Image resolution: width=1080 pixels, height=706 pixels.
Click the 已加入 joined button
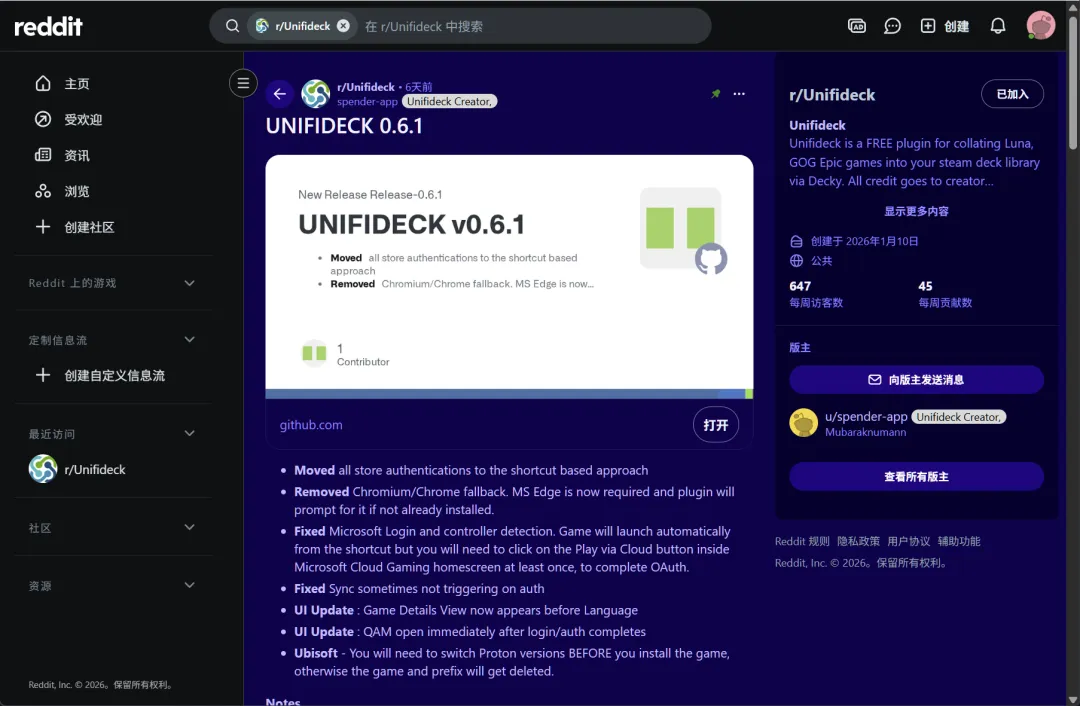[x=1012, y=94]
